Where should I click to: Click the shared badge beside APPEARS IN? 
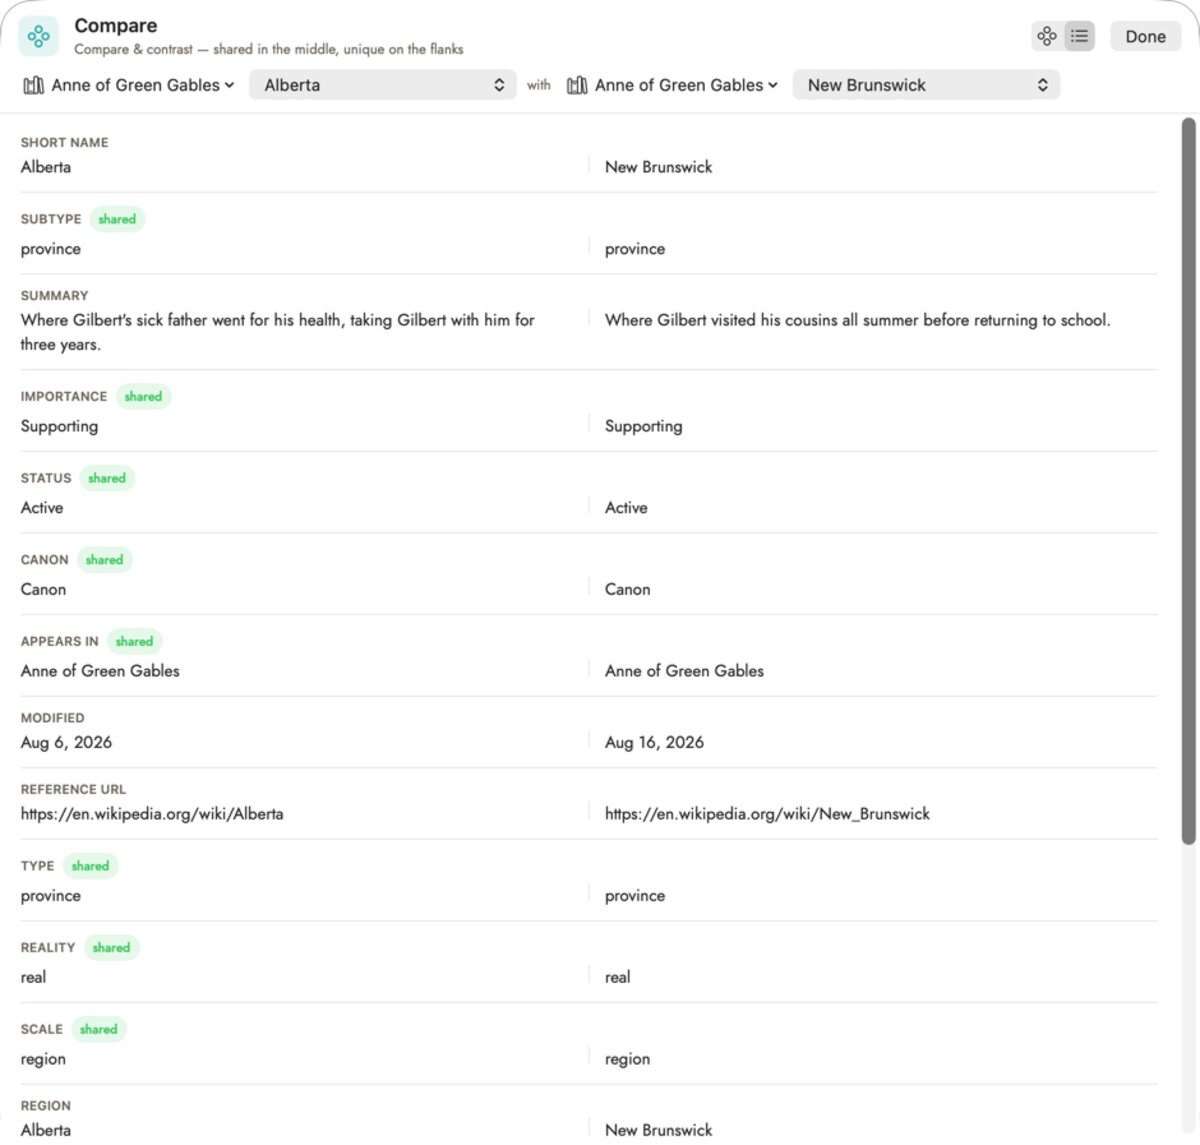[134, 641]
